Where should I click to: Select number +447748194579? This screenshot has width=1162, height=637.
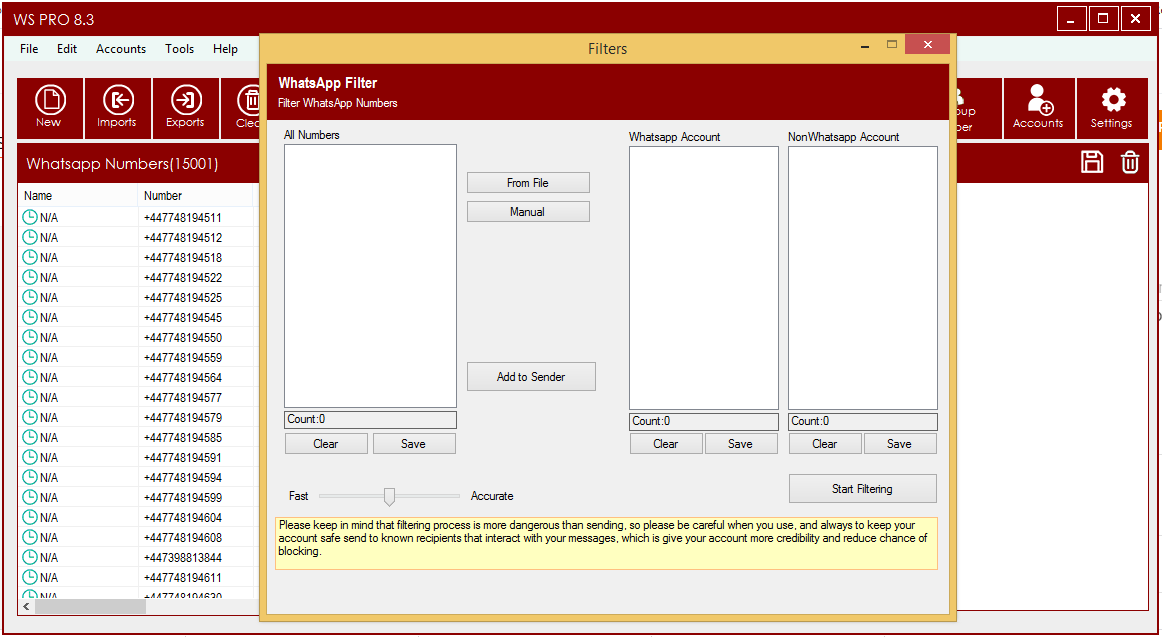[183, 418]
